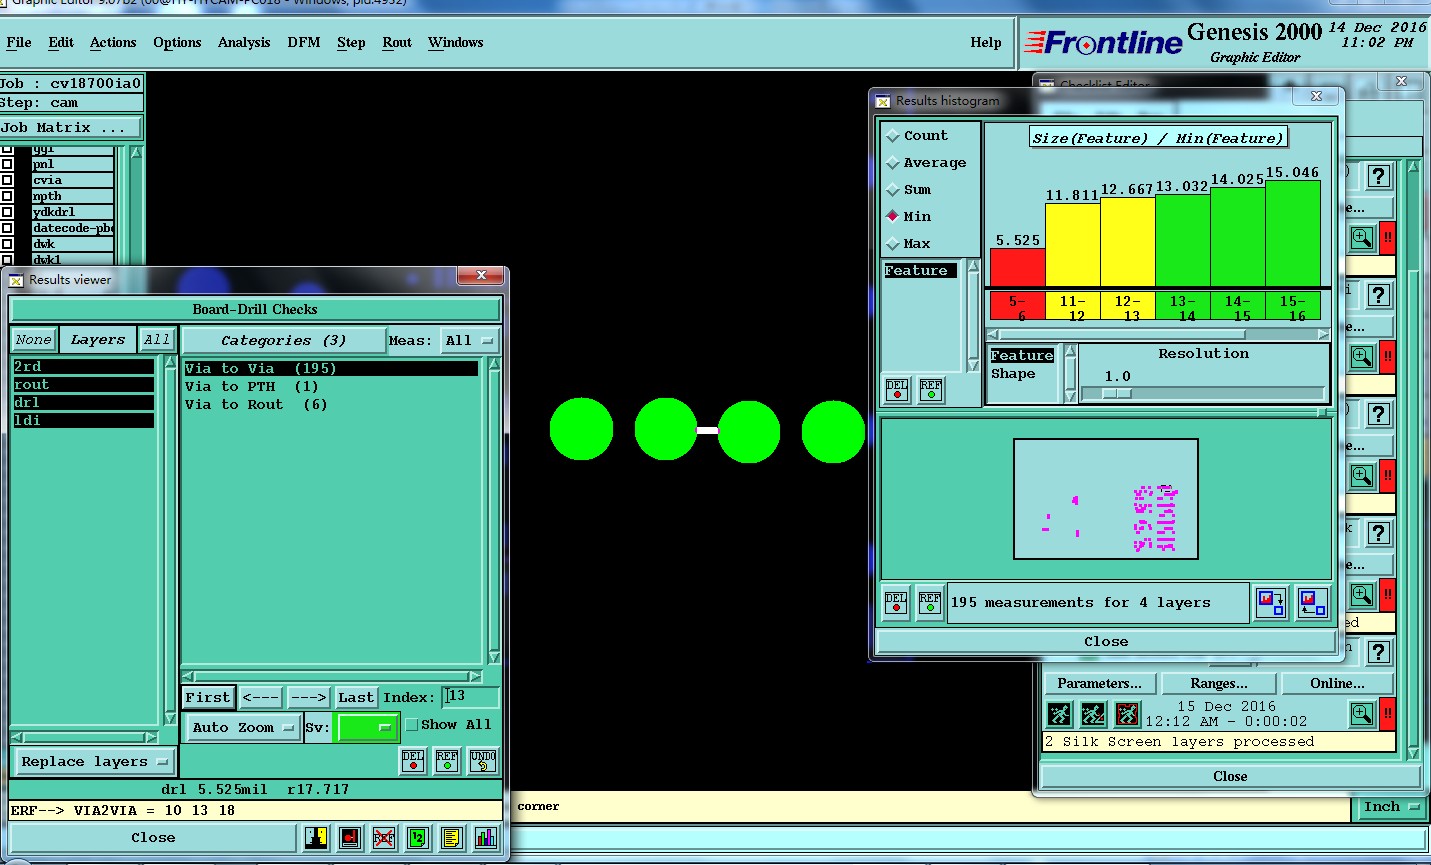Viewport: 1431px width, 865px height.
Task: Go to next result with ---> button
Action: 308,698
